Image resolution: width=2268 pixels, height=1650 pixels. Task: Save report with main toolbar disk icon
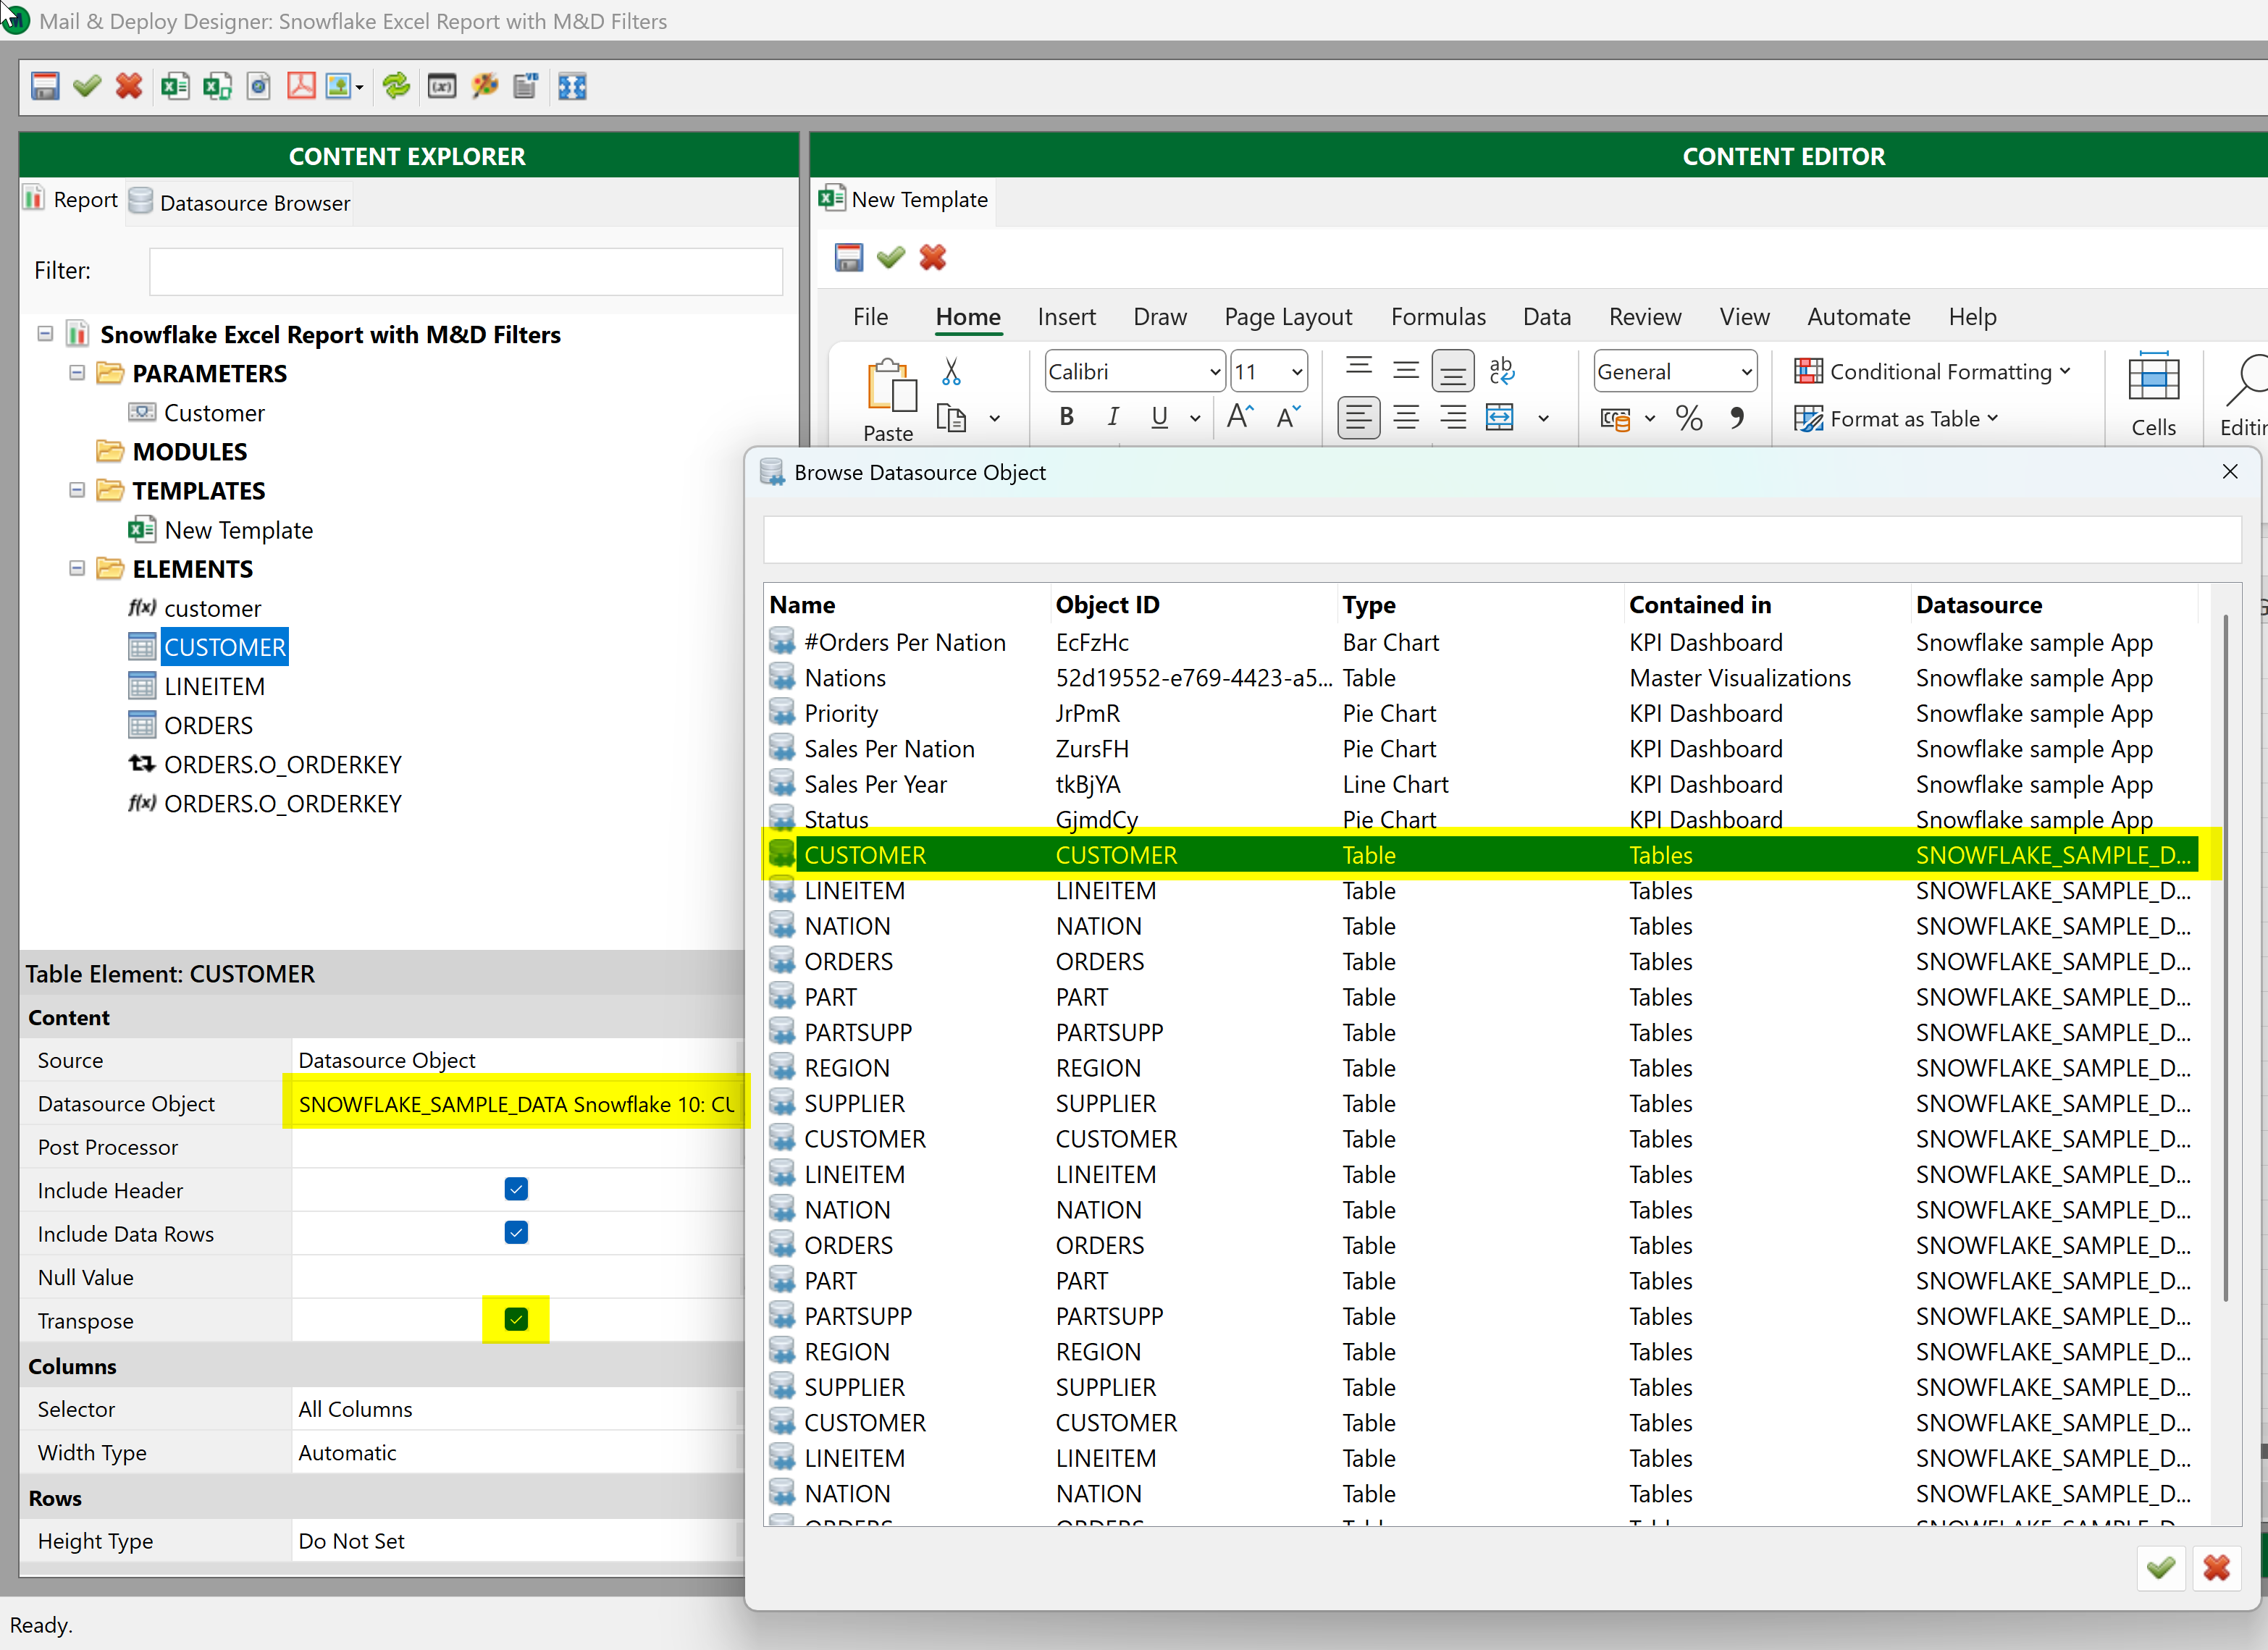pyautogui.click(x=45, y=86)
